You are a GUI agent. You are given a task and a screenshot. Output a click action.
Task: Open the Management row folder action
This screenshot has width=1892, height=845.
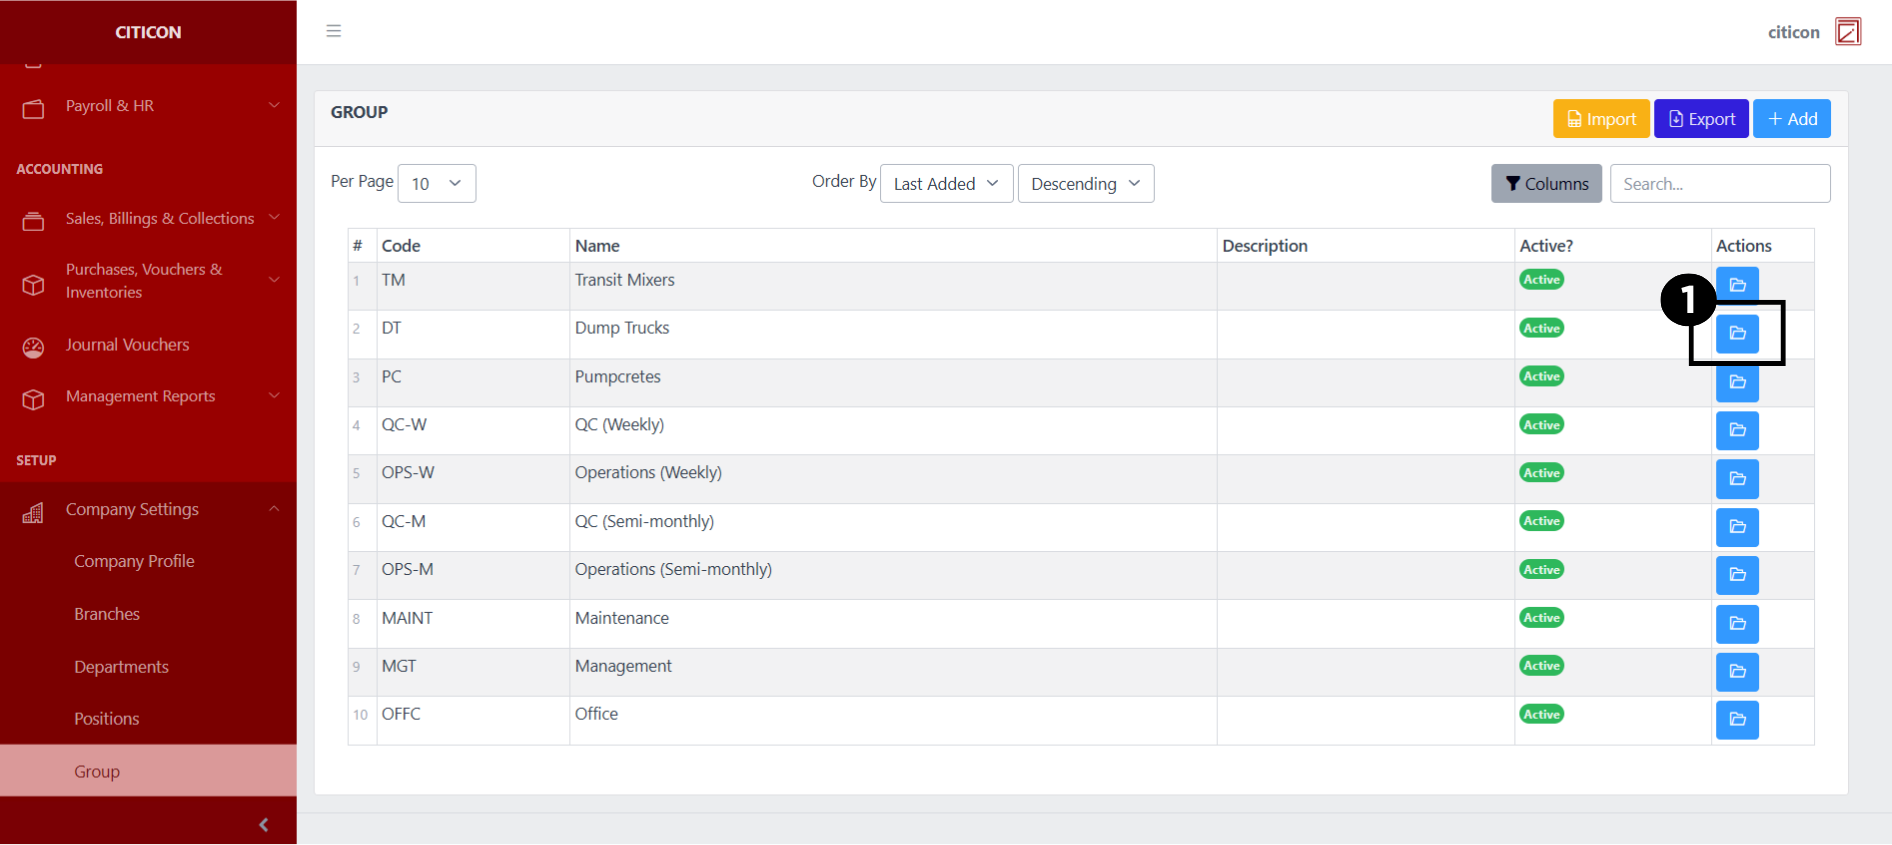[1737, 671]
